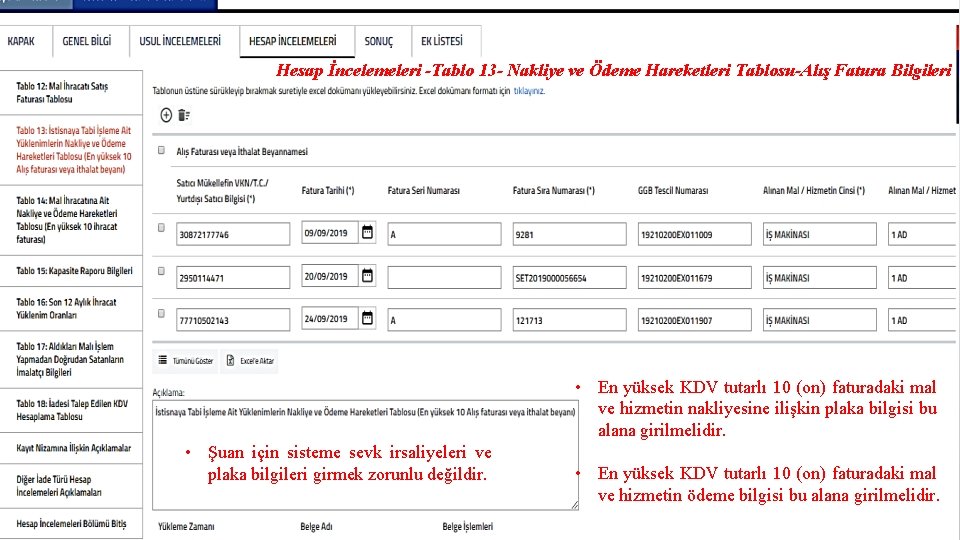Click the 1 AD field in row 2950114471

pos(922,278)
